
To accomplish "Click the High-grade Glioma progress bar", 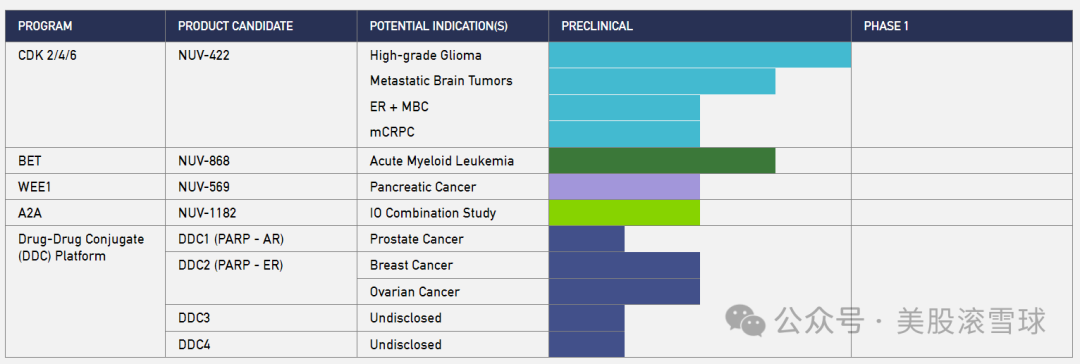I will 700,55.
